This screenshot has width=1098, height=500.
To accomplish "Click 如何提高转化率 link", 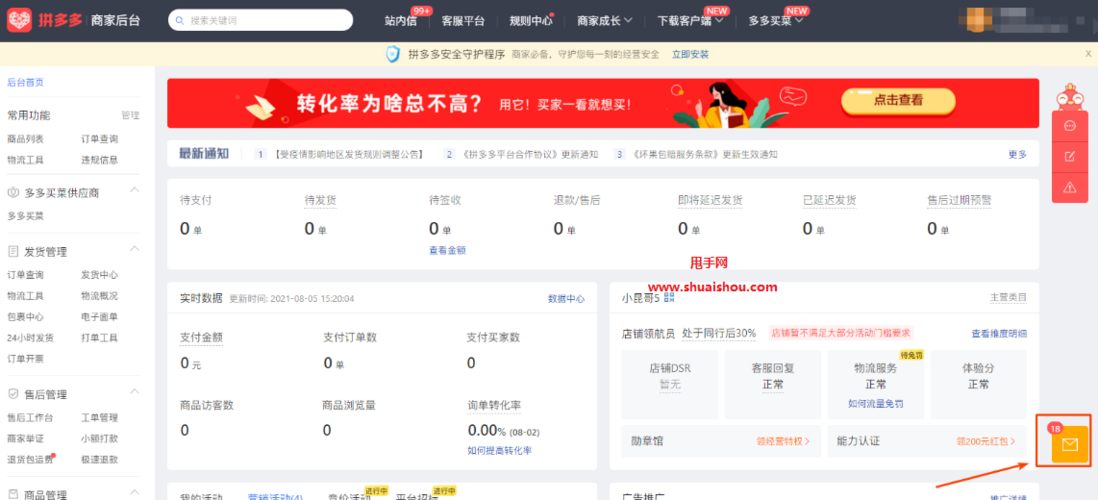I will [x=499, y=450].
